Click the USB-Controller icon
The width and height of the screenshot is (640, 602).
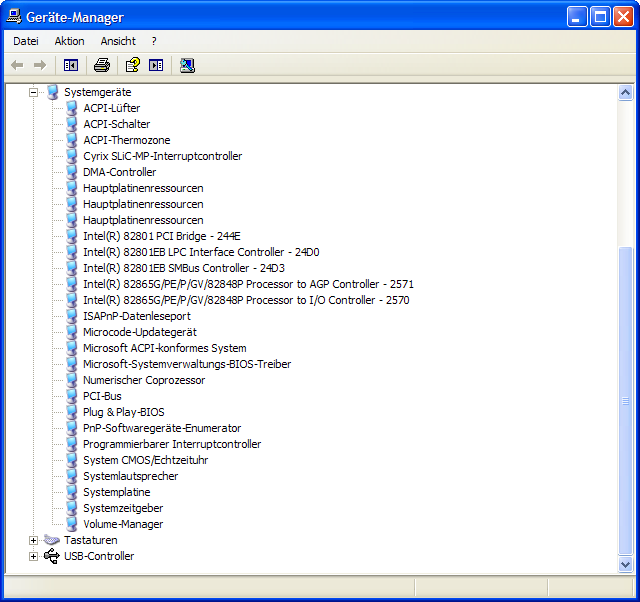pos(52,556)
